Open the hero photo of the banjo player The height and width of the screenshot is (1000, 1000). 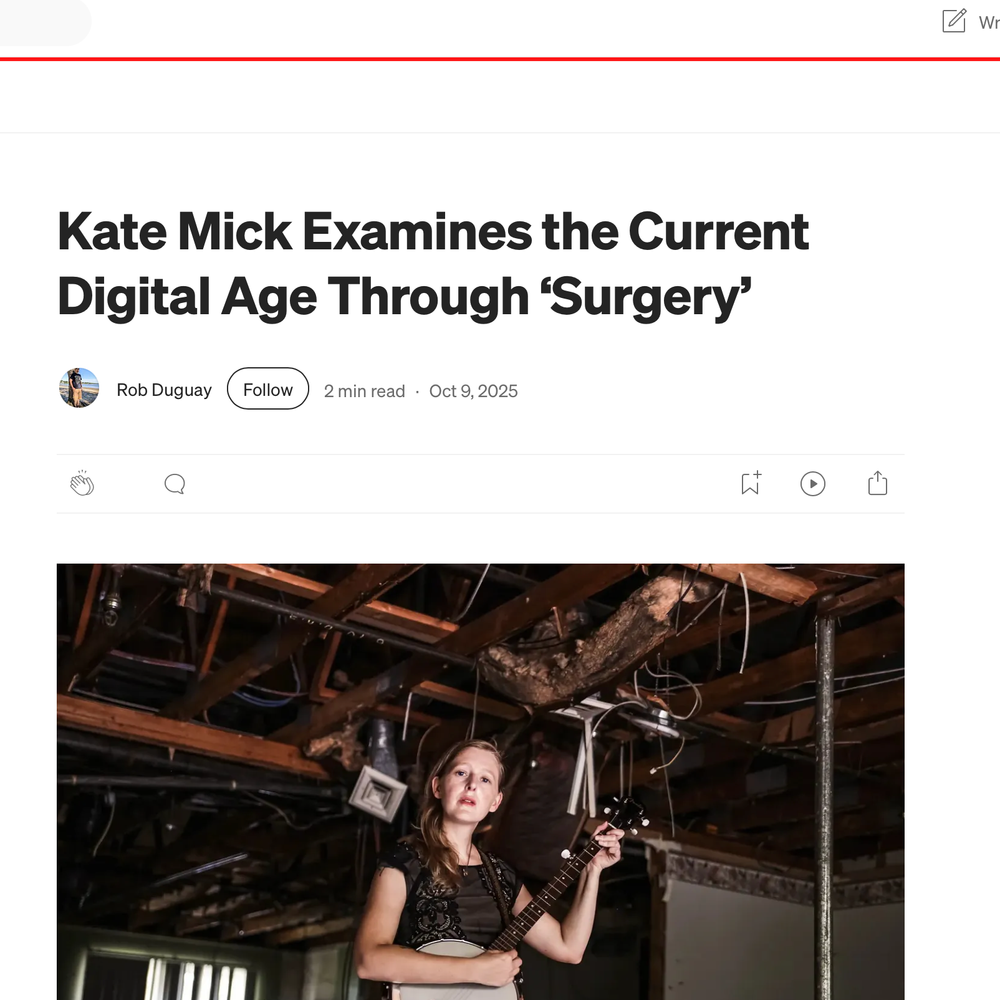[x=480, y=781]
